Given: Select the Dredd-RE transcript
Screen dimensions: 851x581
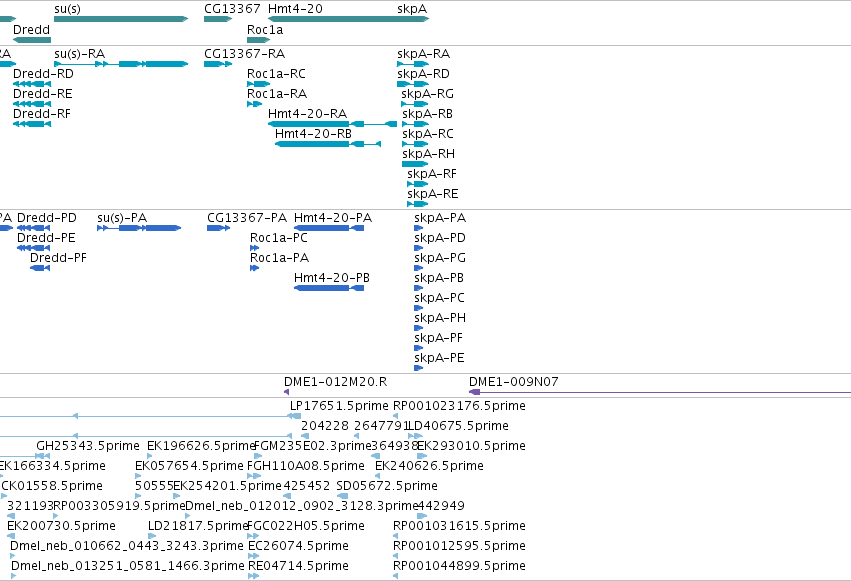Looking at the screenshot, I should pos(32,104).
